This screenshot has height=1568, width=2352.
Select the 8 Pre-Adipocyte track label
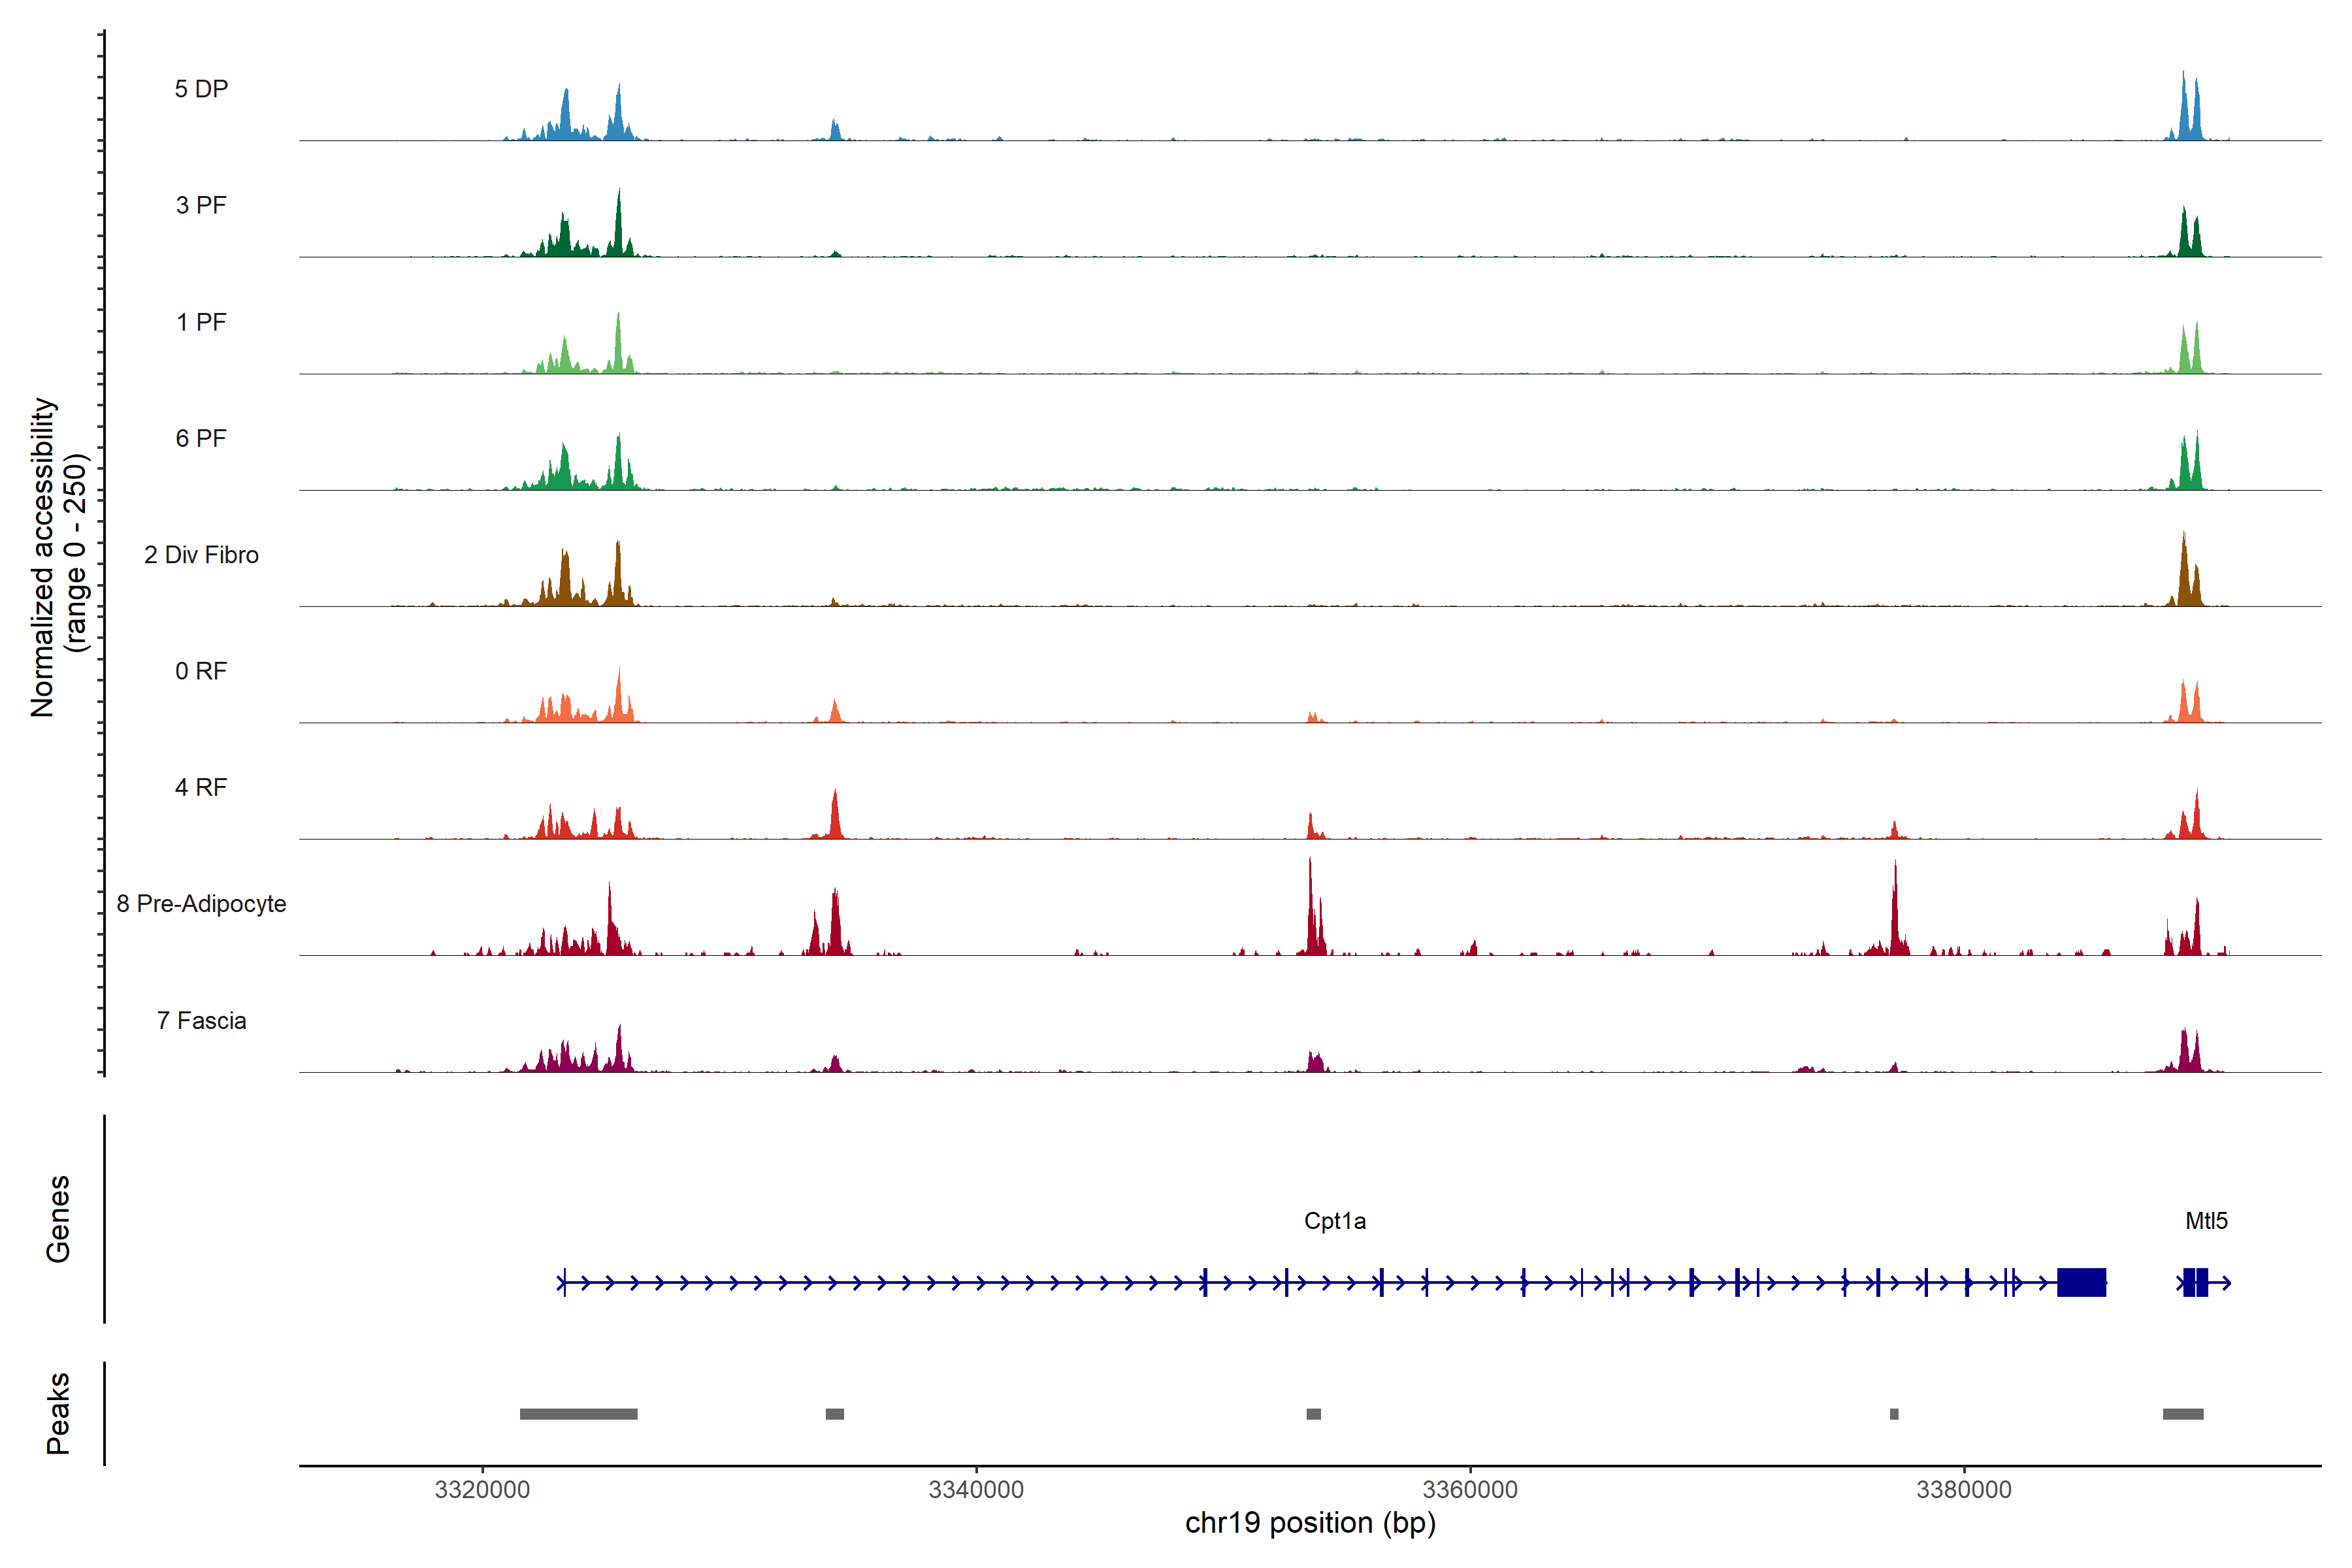[201, 903]
